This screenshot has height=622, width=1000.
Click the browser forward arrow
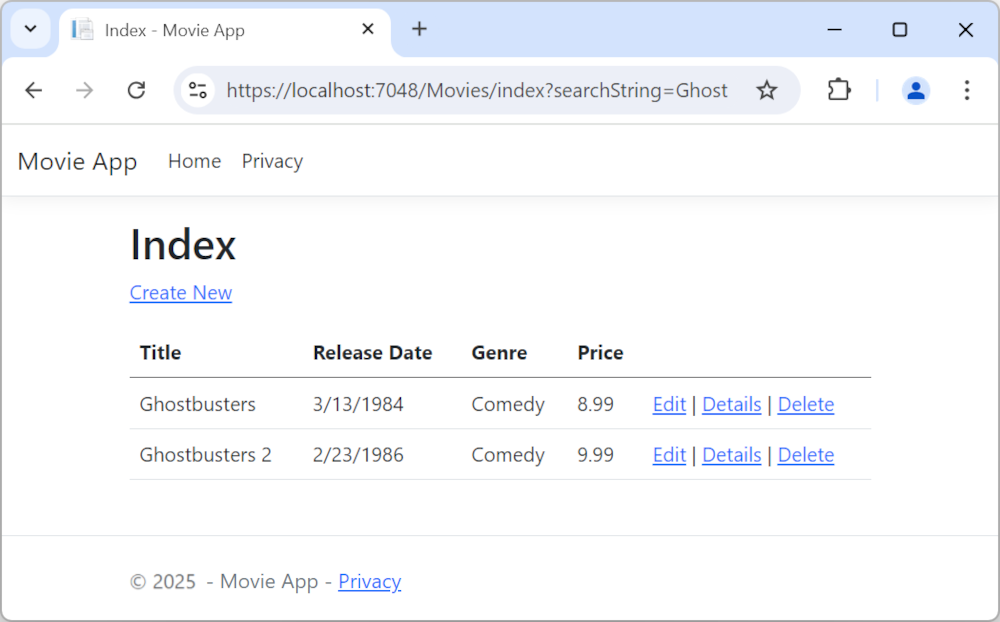click(85, 90)
